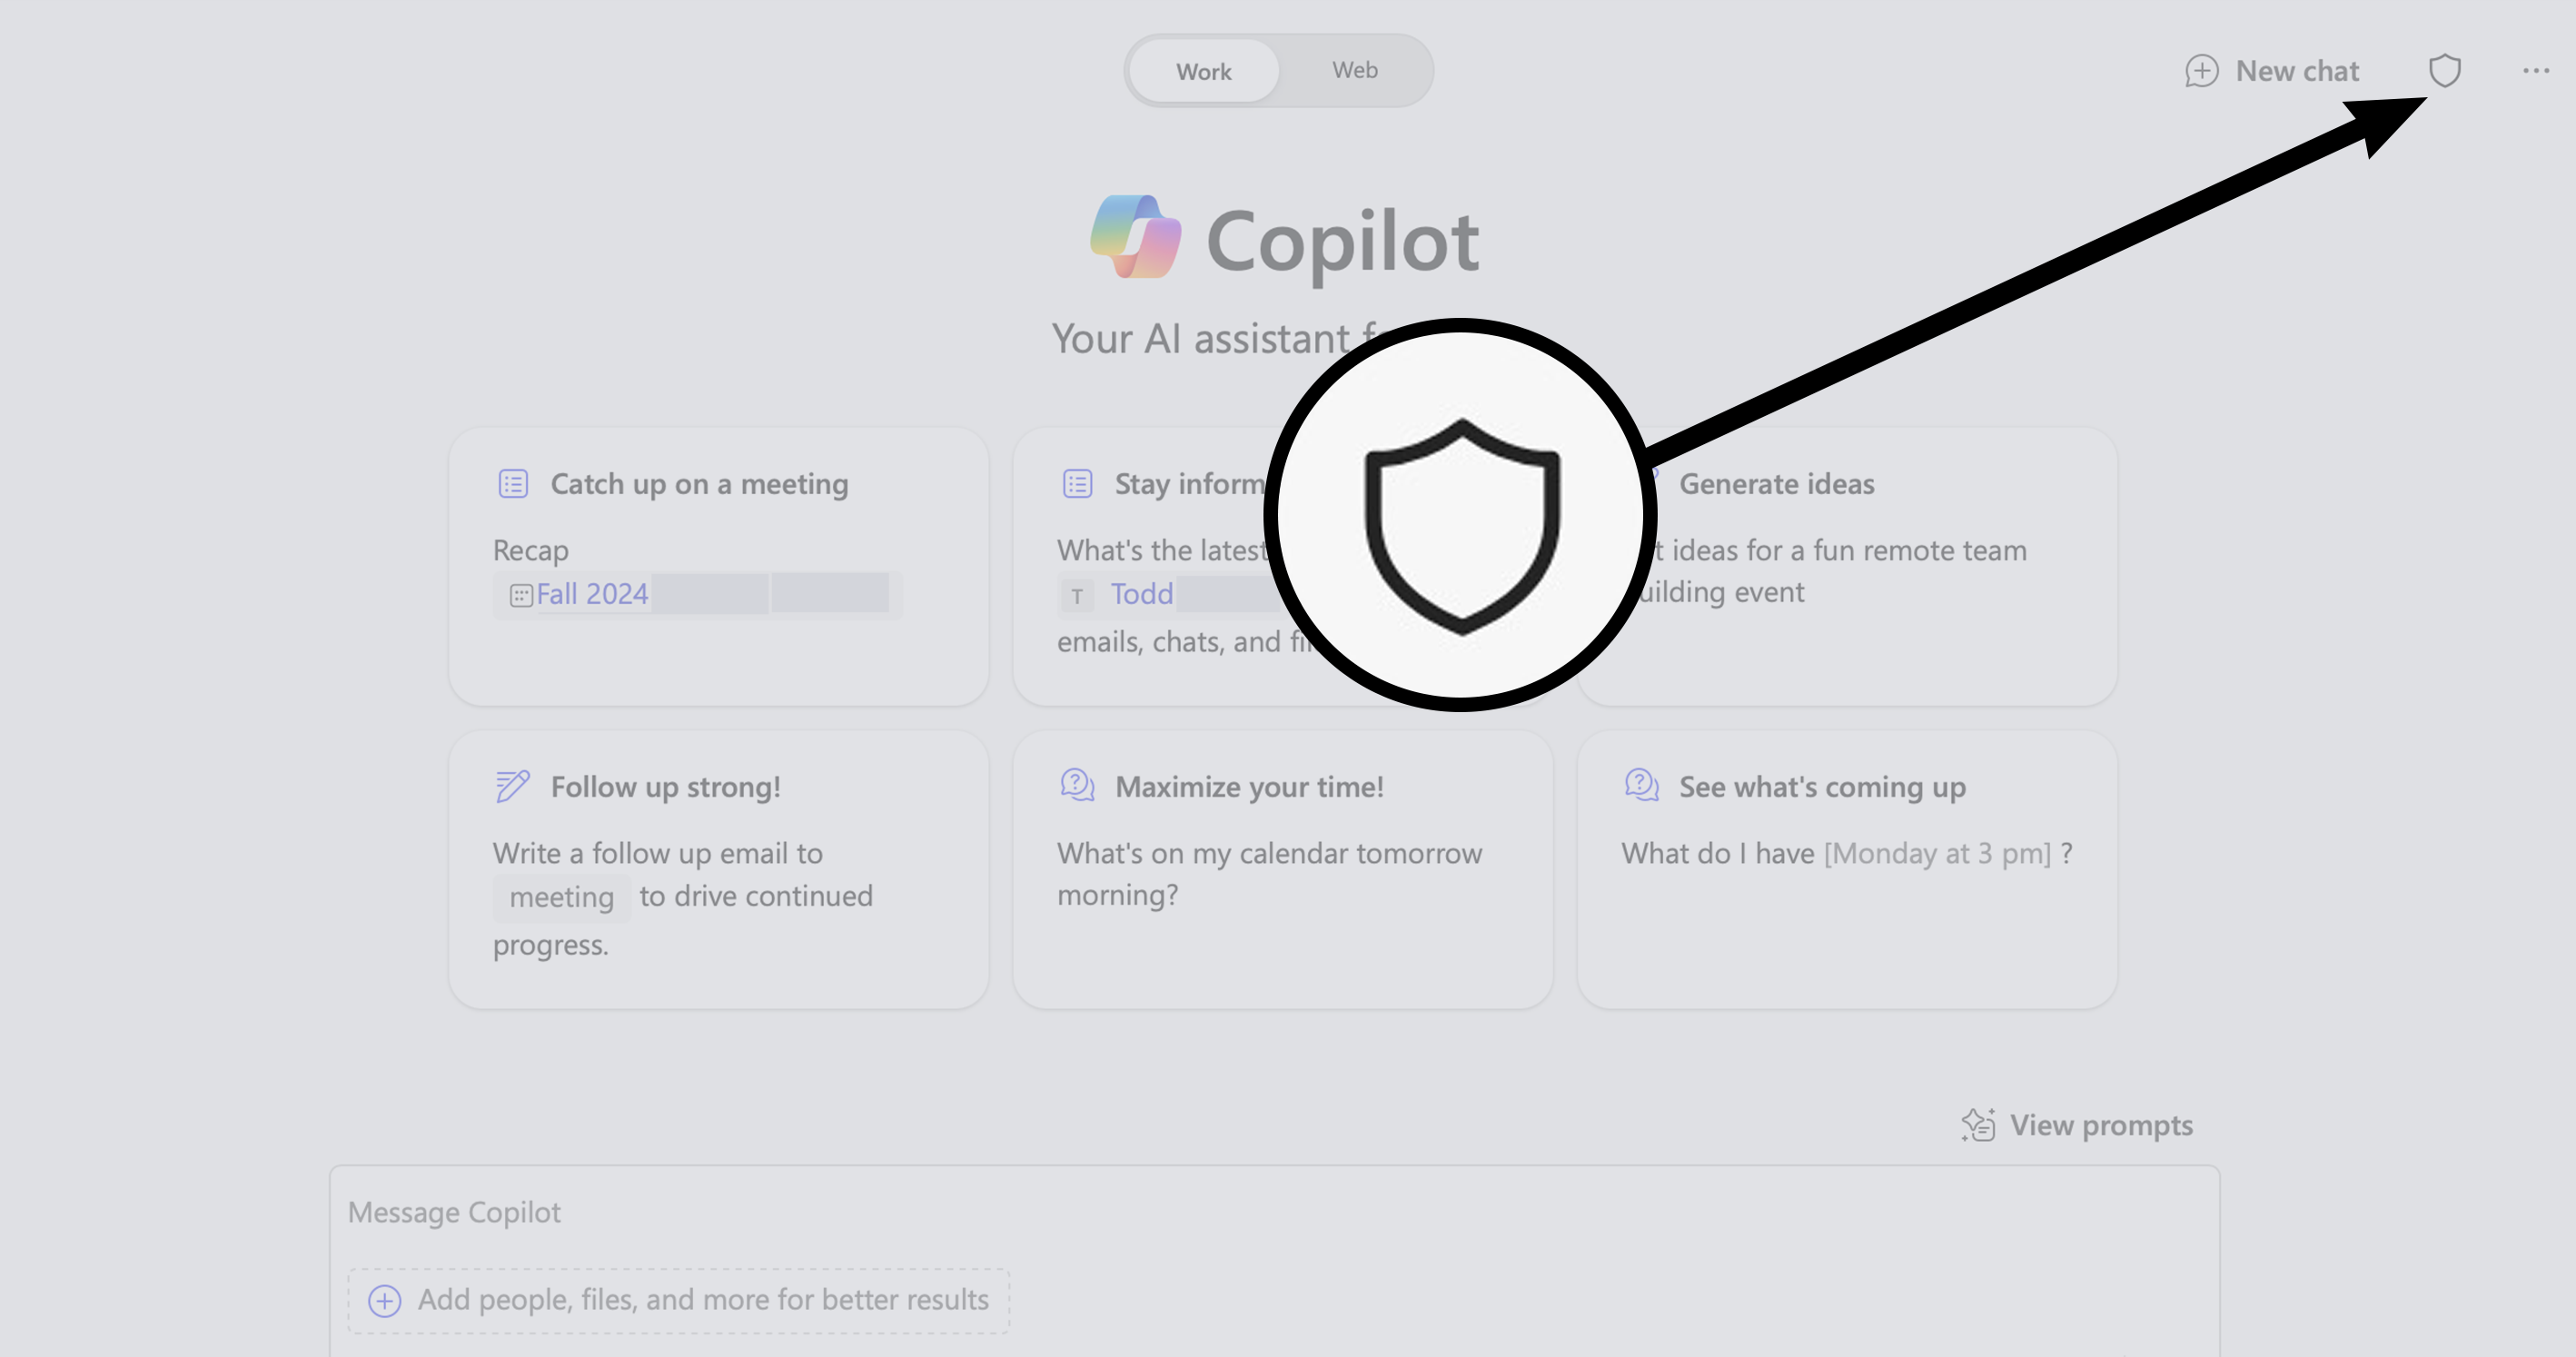Image resolution: width=2576 pixels, height=1357 pixels.
Task: Click the Copilot shield/privacy icon
Action: [x=2446, y=68]
